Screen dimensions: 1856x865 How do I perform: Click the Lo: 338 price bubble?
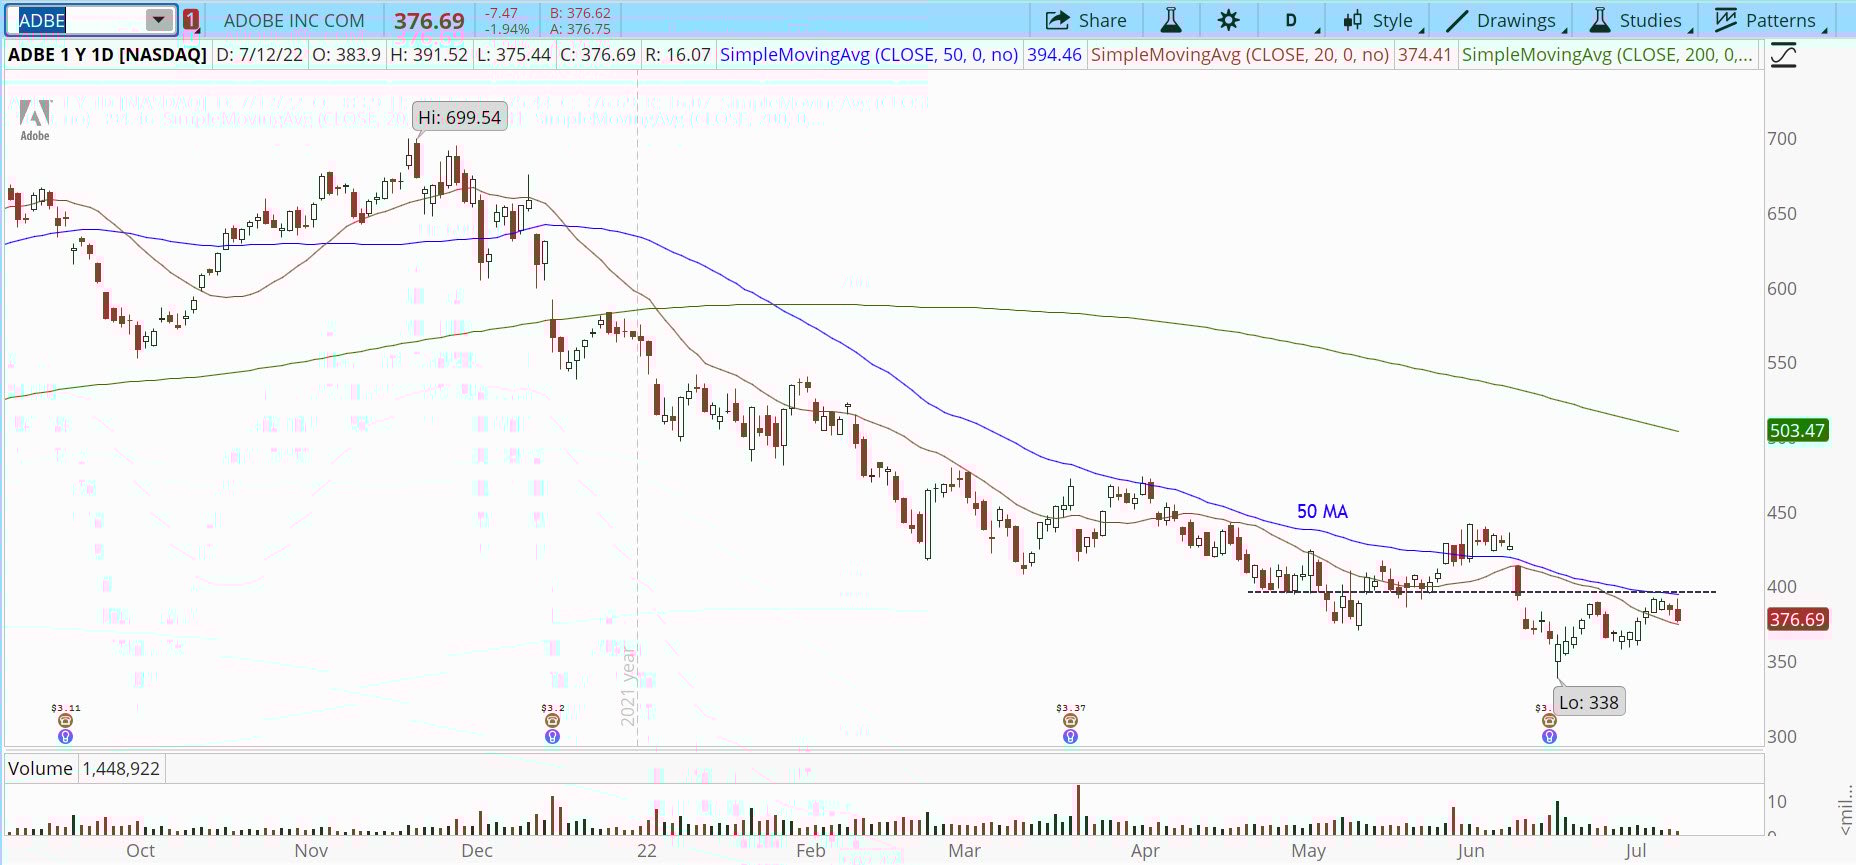1589,702
